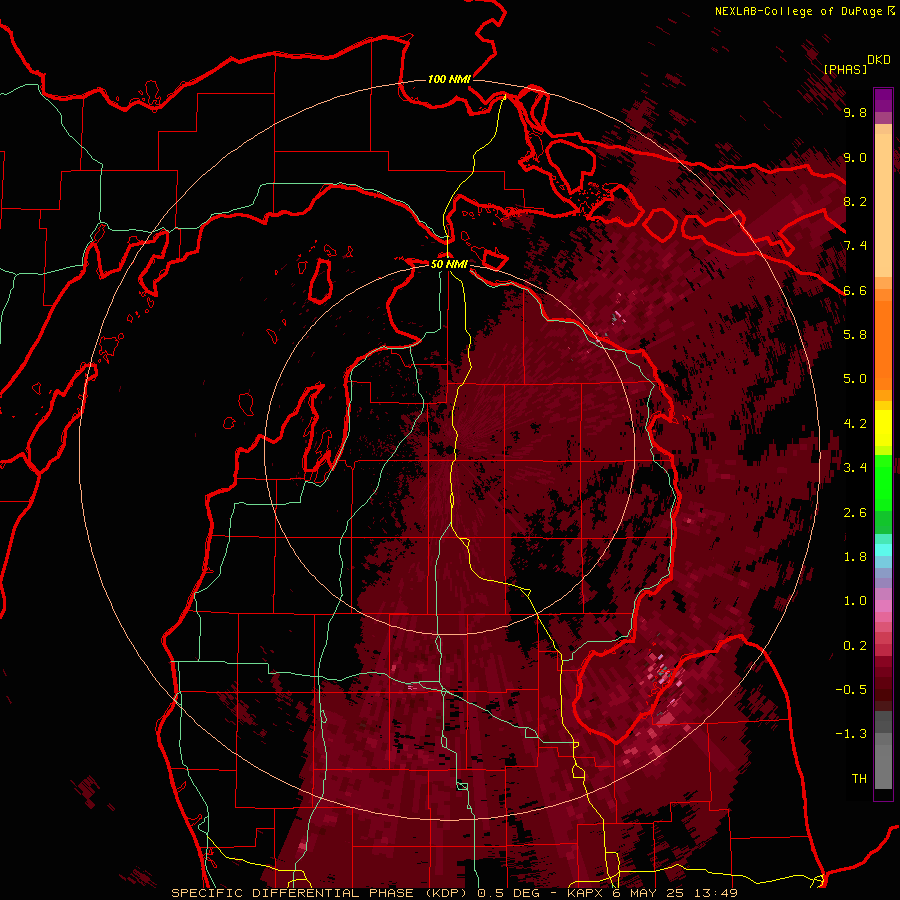Image resolution: width=900 pixels, height=900 pixels.
Task: Select the 4.2 scale label
Action: click(x=855, y=424)
